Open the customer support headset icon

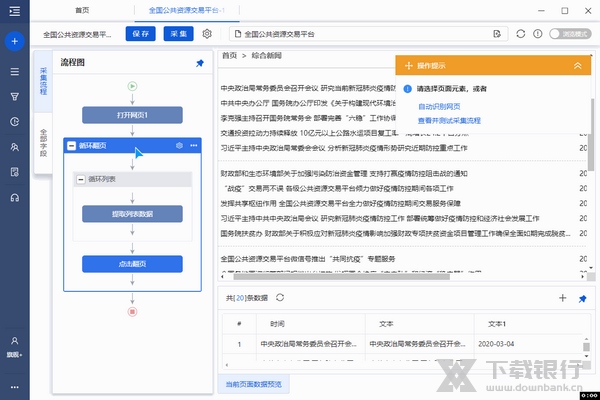click(x=15, y=198)
